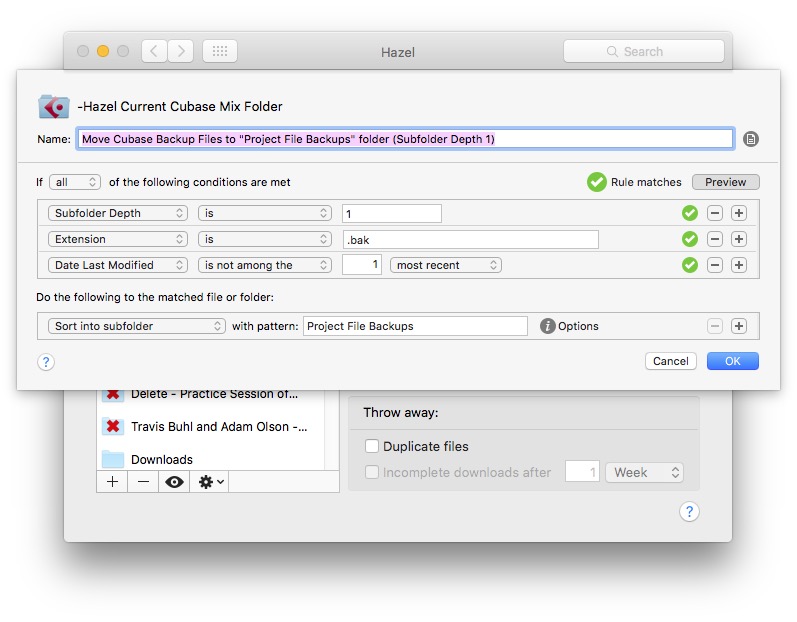Open the 'most recent' dropdown

[446, 265]
